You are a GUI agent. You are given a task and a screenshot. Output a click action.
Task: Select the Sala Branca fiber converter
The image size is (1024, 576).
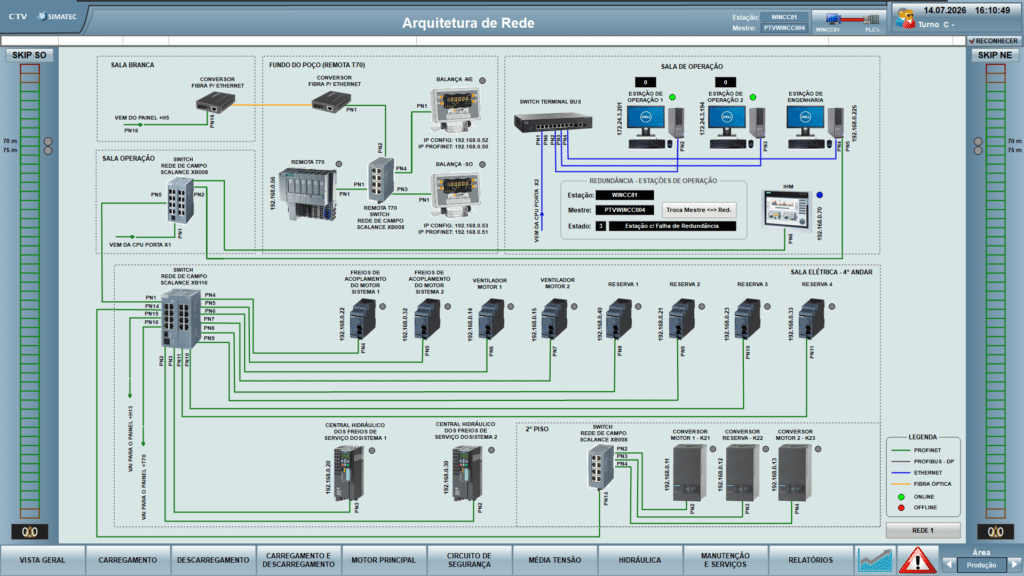(216, 102)
